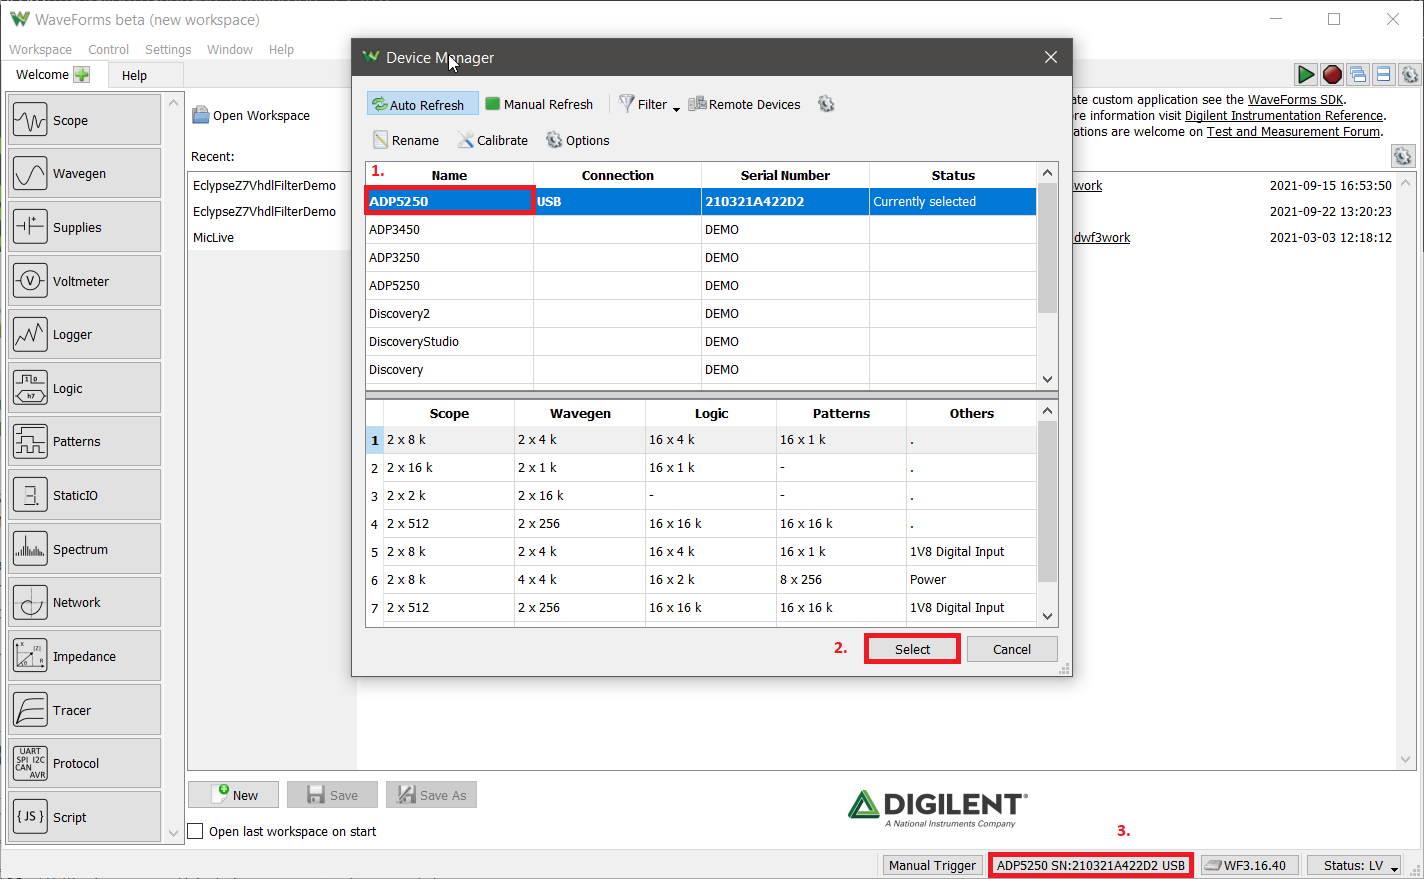Open Digilent Instrumentation Reference link
Image resolution: width=1424 pixels, height=879 pixels.
pyautogui.click(x=1284, y=115)
